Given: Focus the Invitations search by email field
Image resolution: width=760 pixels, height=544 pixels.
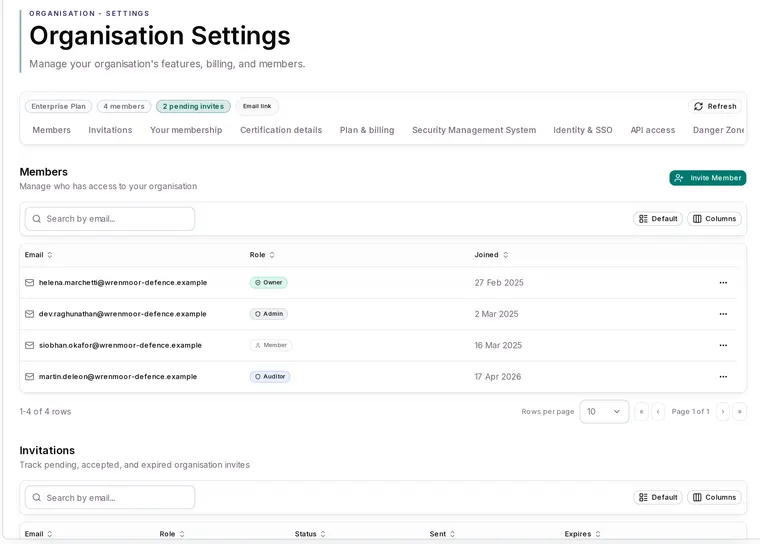Looking at the screenshot, I should (x=110, y=498).
